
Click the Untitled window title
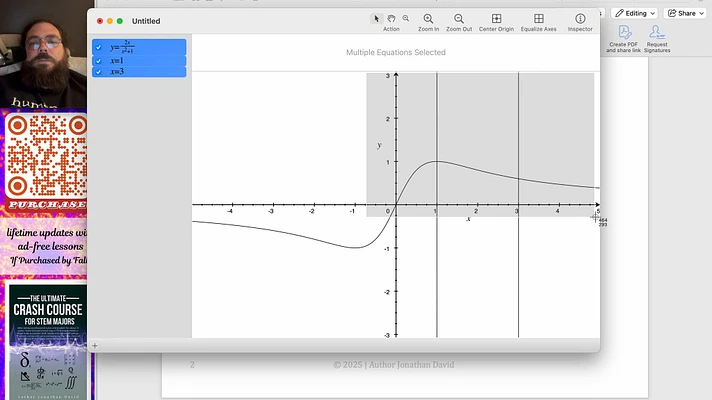pos(146,21)
